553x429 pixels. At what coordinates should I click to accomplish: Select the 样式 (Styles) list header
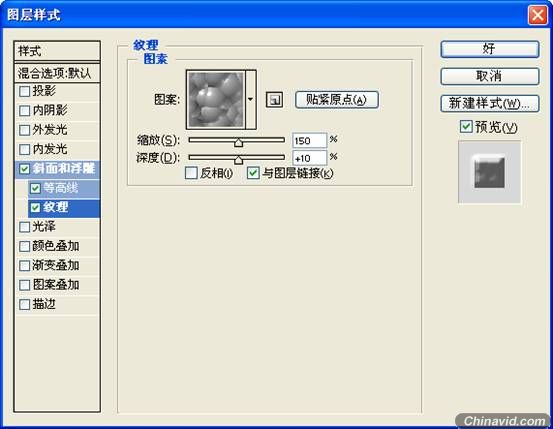coord(57,51)
